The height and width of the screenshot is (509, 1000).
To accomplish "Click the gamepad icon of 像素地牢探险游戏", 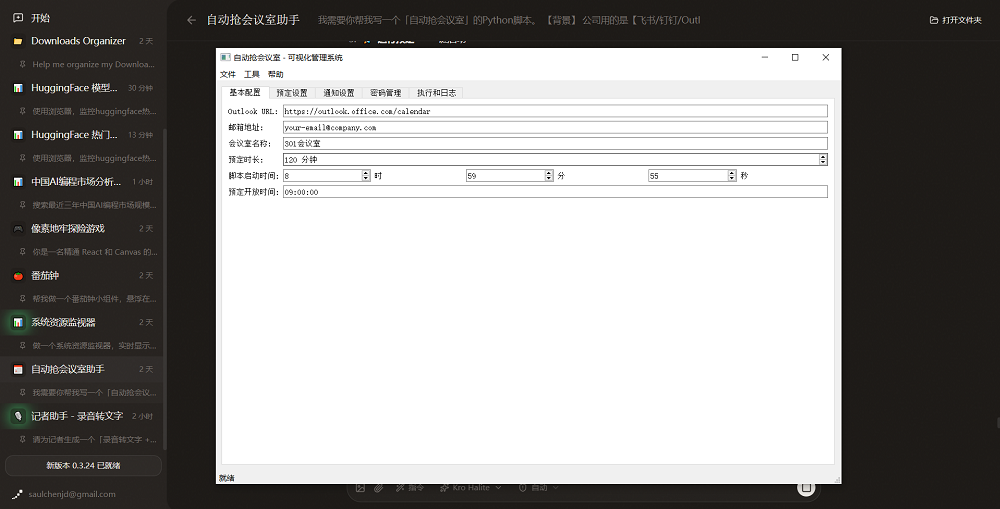I will [18, 228].
